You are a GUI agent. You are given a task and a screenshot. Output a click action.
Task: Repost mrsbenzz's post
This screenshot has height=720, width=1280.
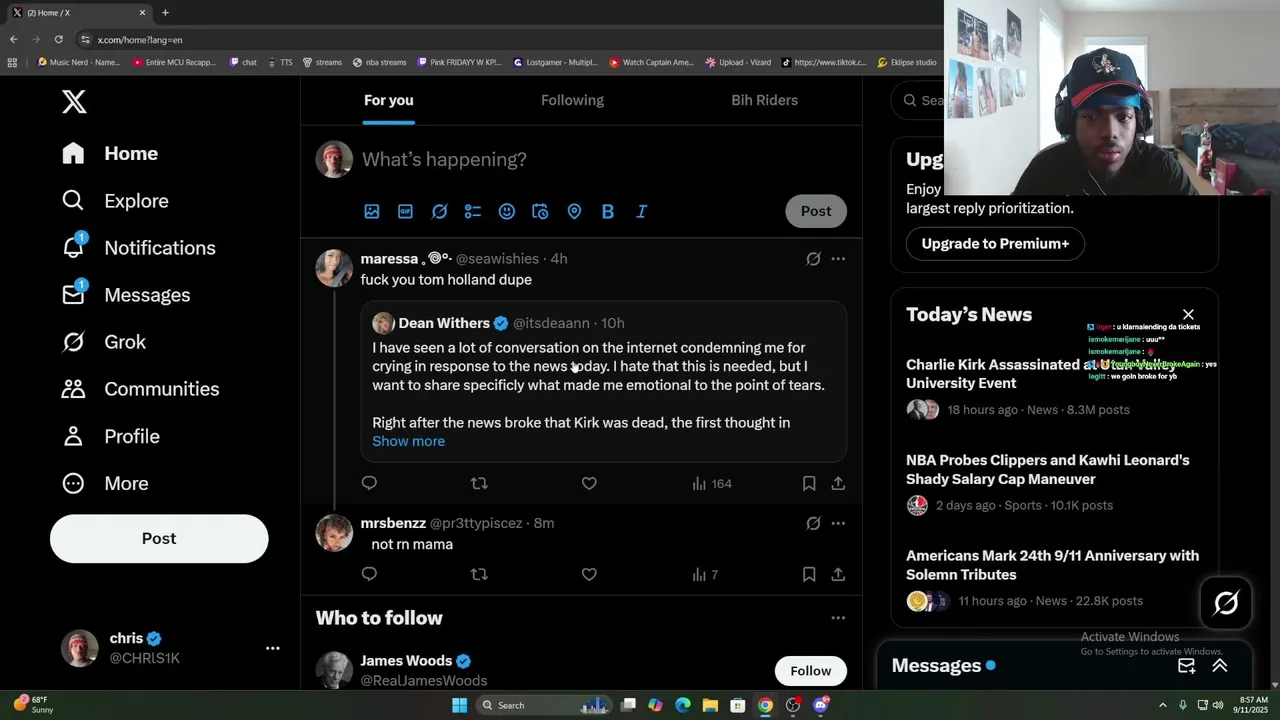479,574
